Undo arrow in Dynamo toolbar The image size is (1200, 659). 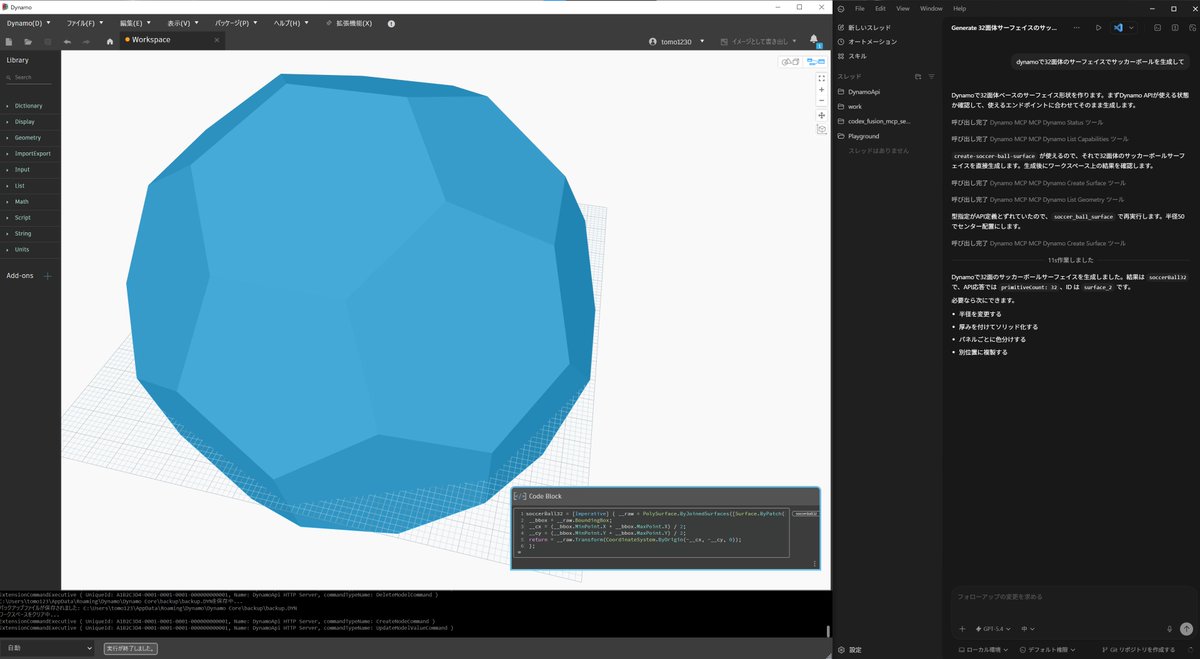67,41
